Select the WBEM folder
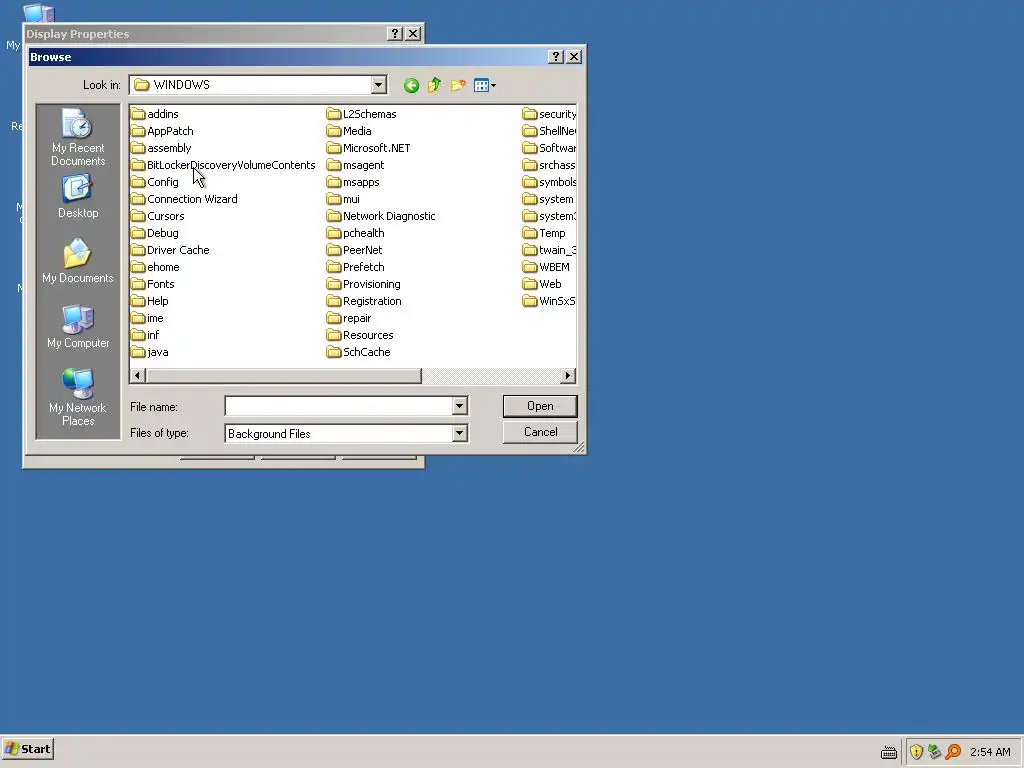 click(547, 267)
